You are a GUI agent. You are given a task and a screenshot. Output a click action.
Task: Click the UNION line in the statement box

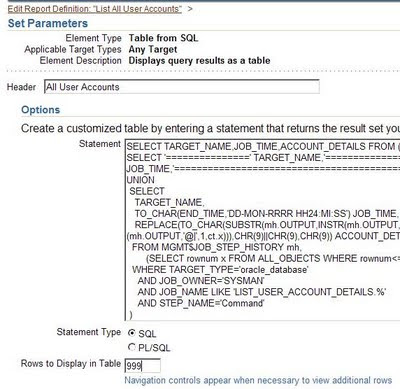pos(141,180)
